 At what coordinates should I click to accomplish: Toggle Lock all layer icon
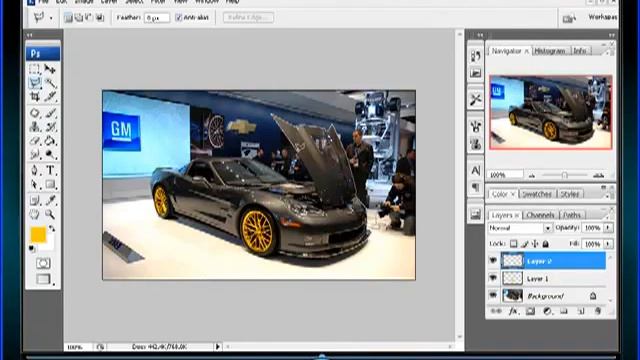pyautogui.click(x=546, y=244)
